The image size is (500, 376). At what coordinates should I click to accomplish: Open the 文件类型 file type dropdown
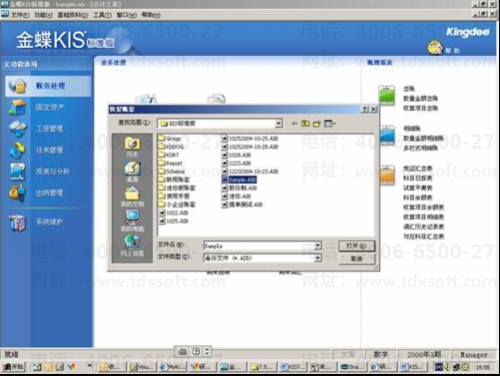click(x=318, y=258)
